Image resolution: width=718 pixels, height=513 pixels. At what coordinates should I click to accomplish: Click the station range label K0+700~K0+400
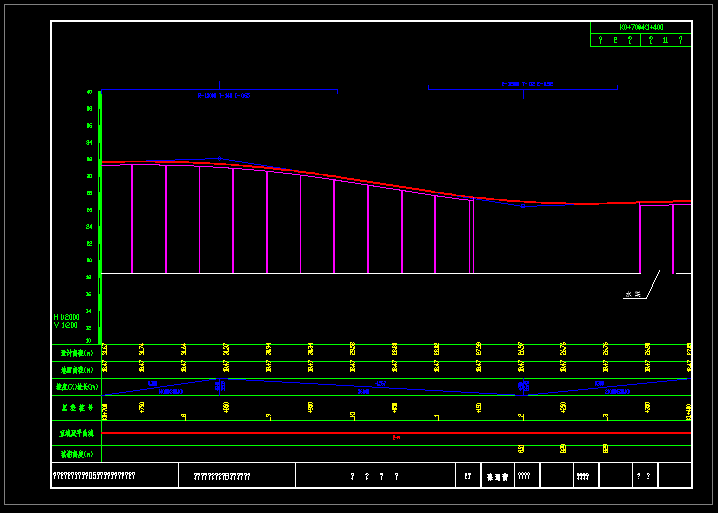point(641,27)
